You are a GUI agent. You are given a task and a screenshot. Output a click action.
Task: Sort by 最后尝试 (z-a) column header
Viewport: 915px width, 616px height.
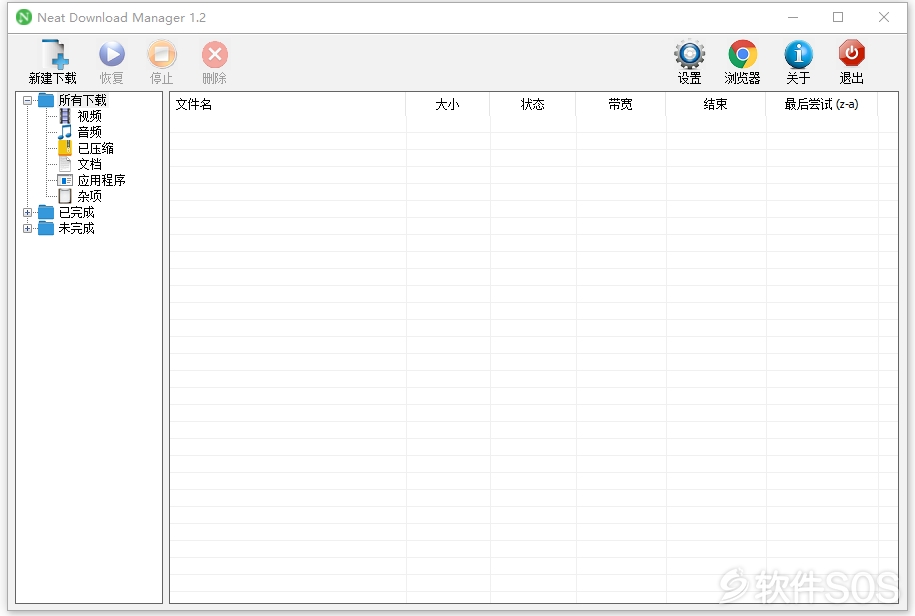pos(822,104)
